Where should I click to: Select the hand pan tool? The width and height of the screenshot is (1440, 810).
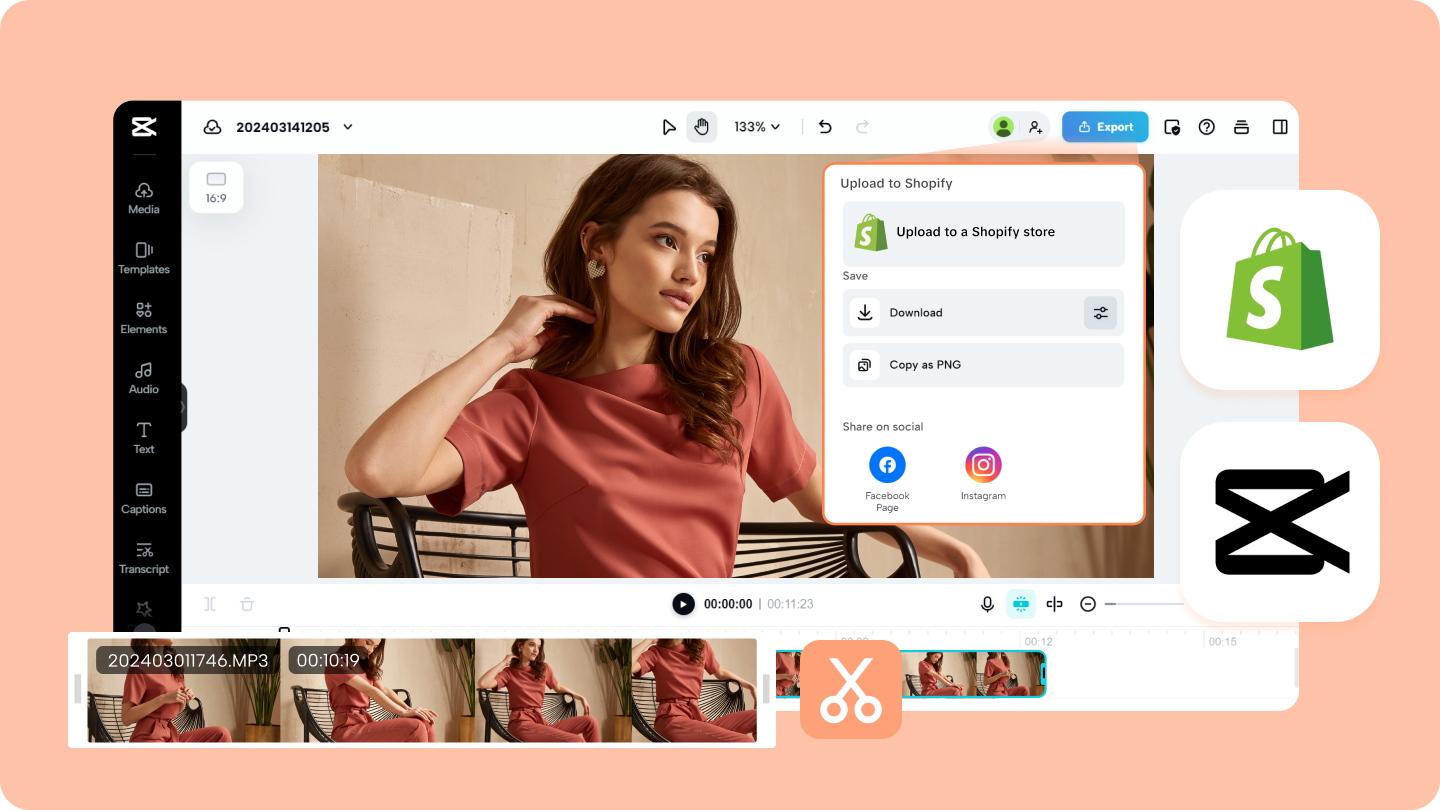tap(701, 127)
